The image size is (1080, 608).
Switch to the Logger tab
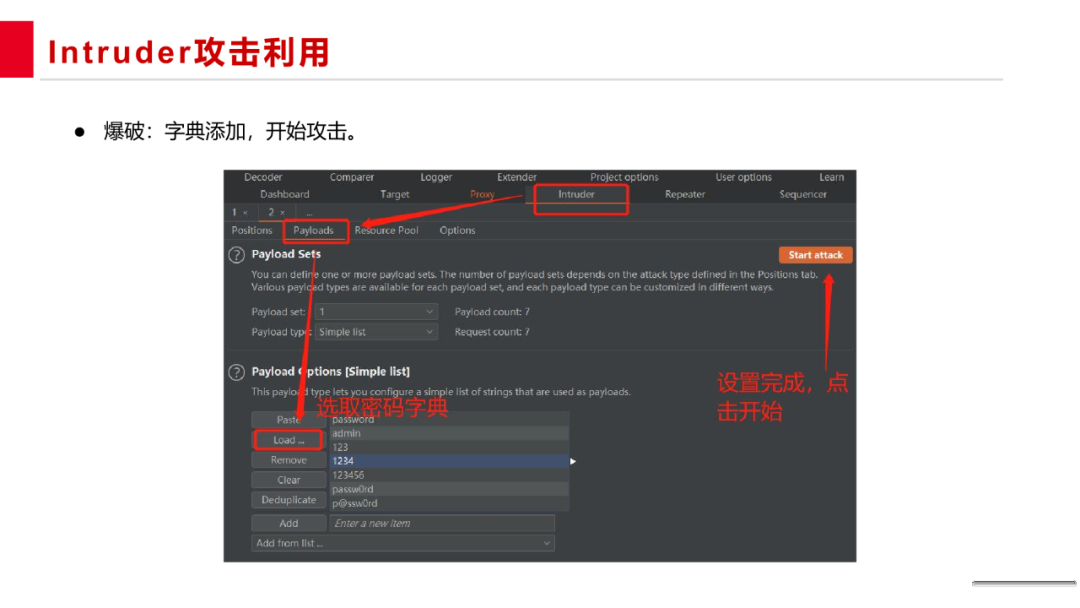436,177
